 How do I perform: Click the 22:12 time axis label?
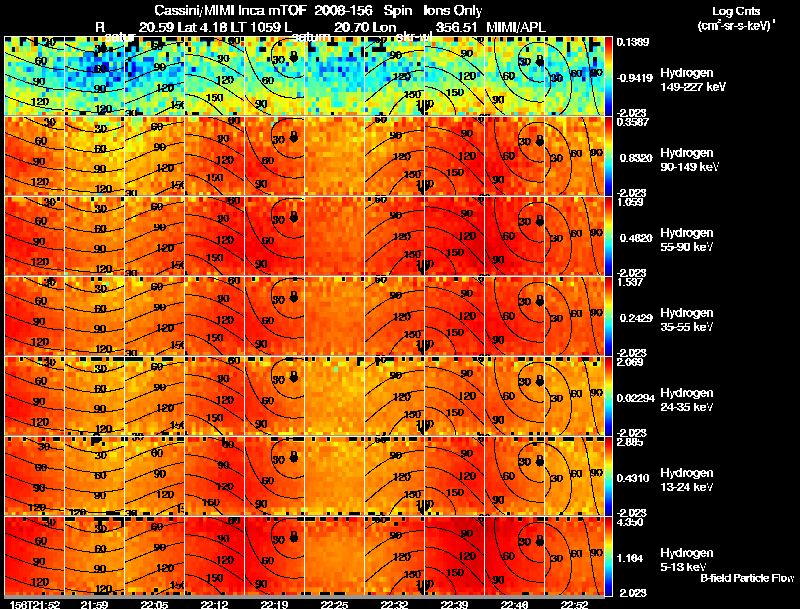(214, 604)
